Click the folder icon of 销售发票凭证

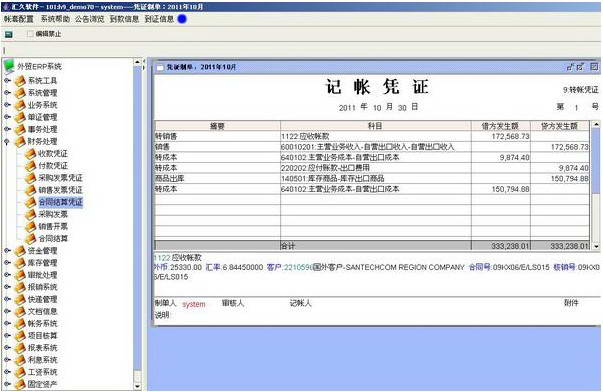(30, 190)
